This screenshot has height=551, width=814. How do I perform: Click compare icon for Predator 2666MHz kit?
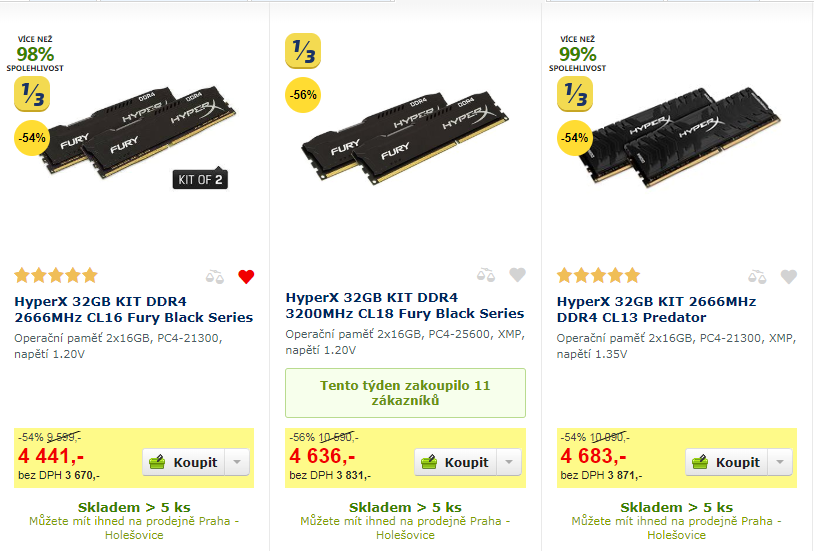coord(759,276)
